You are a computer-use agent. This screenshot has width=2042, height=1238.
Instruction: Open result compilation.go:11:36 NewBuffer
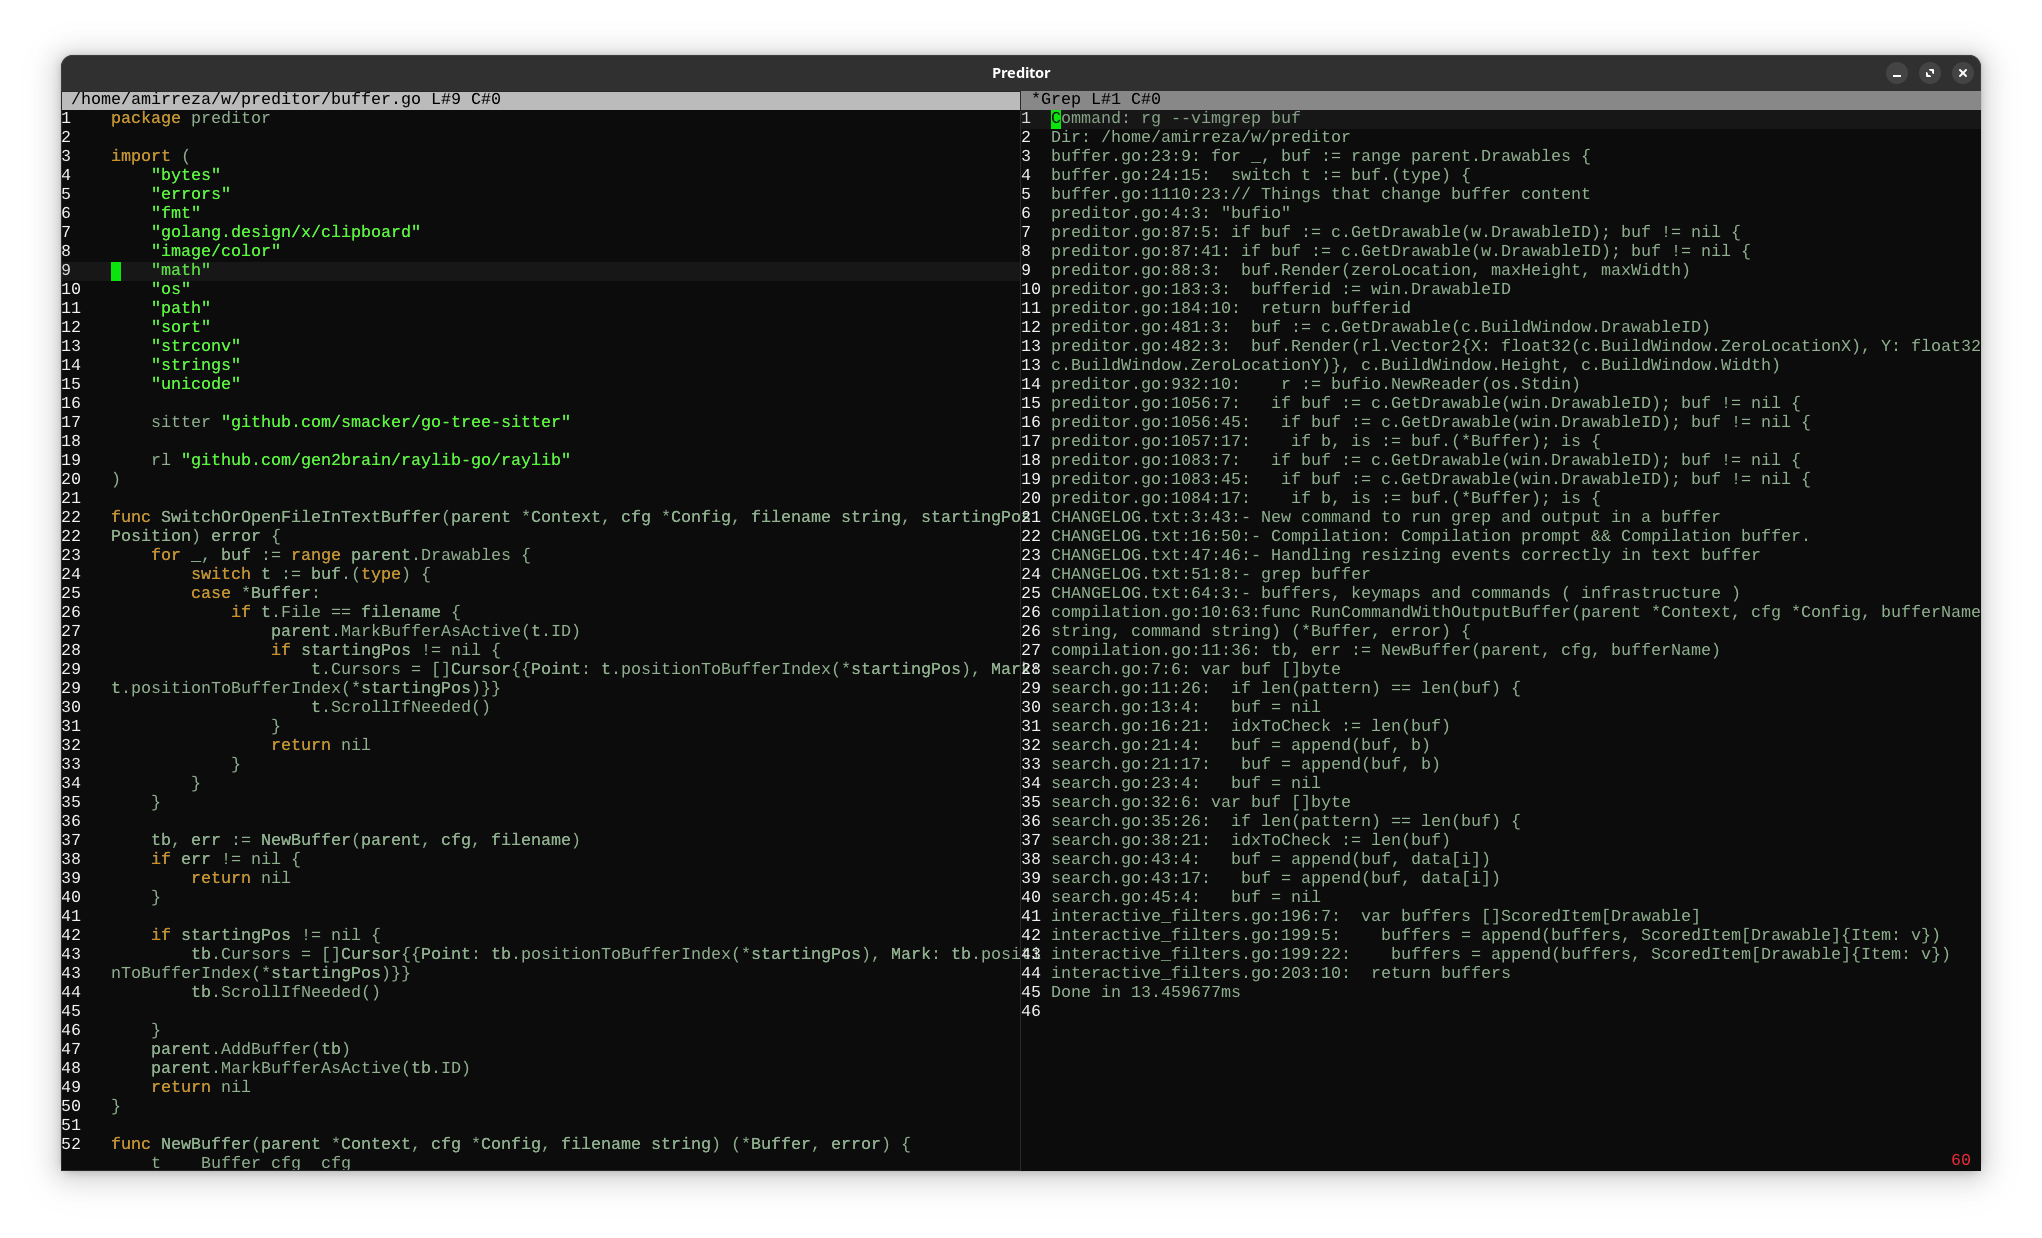(x=1385, y=651)
